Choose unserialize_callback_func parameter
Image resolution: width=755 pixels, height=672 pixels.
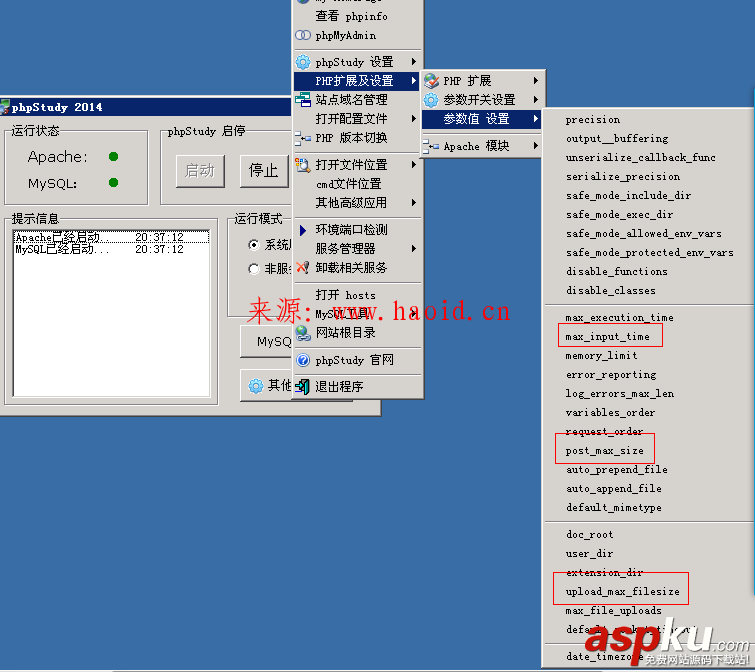[x=640, y=157]
